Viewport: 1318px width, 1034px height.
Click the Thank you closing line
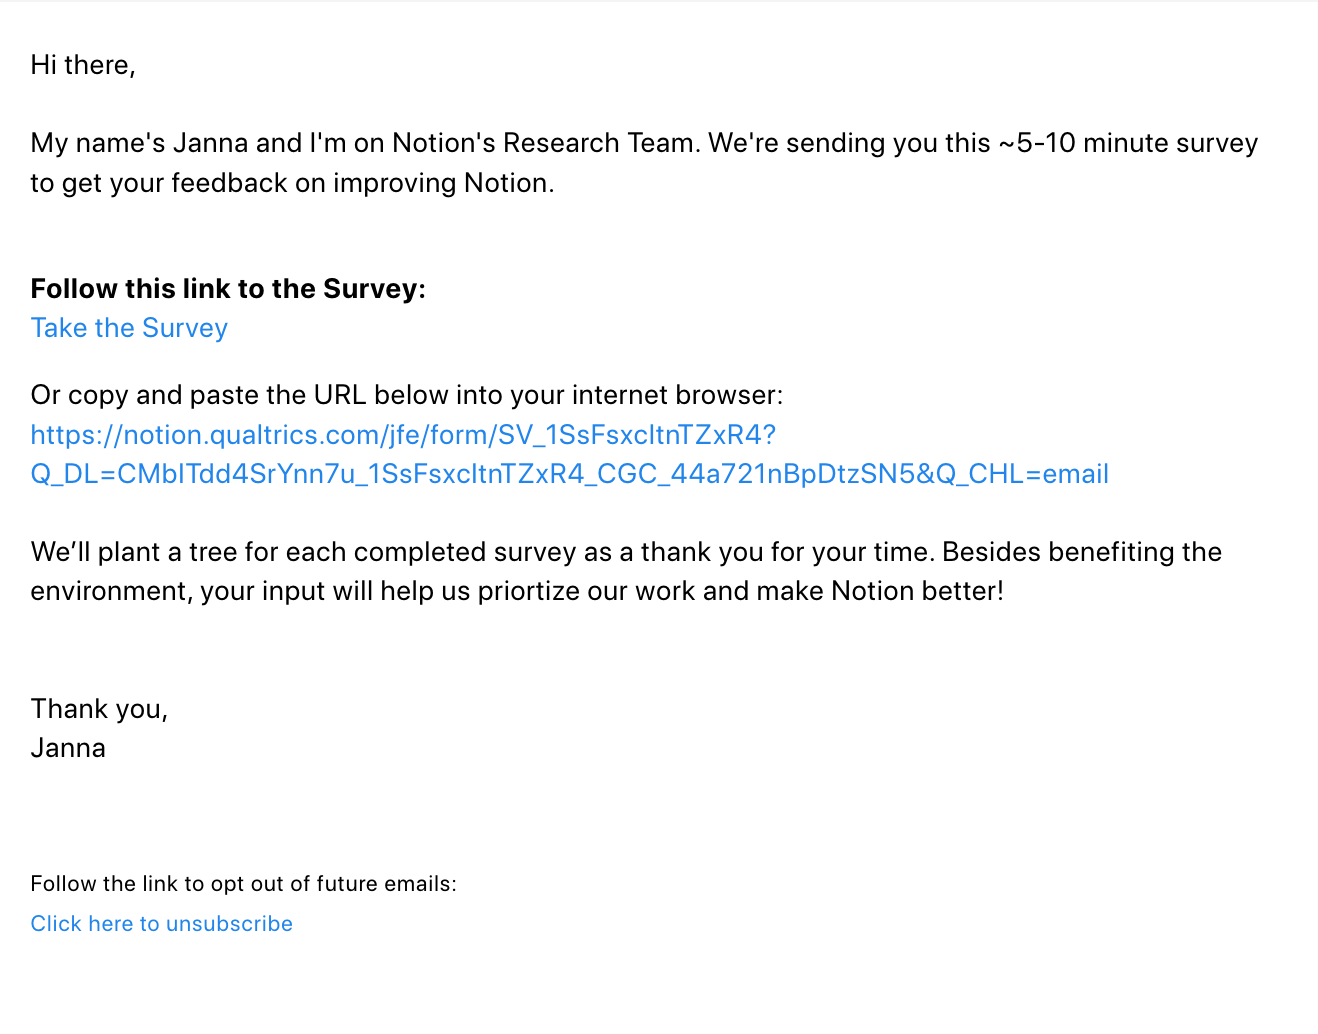[x=99, y=708]
